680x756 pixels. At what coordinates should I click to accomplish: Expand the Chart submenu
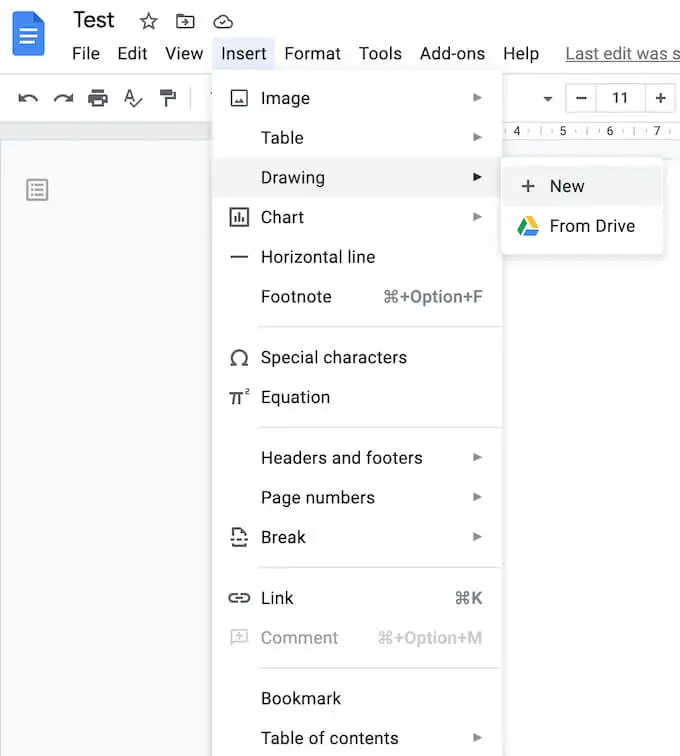357,217
